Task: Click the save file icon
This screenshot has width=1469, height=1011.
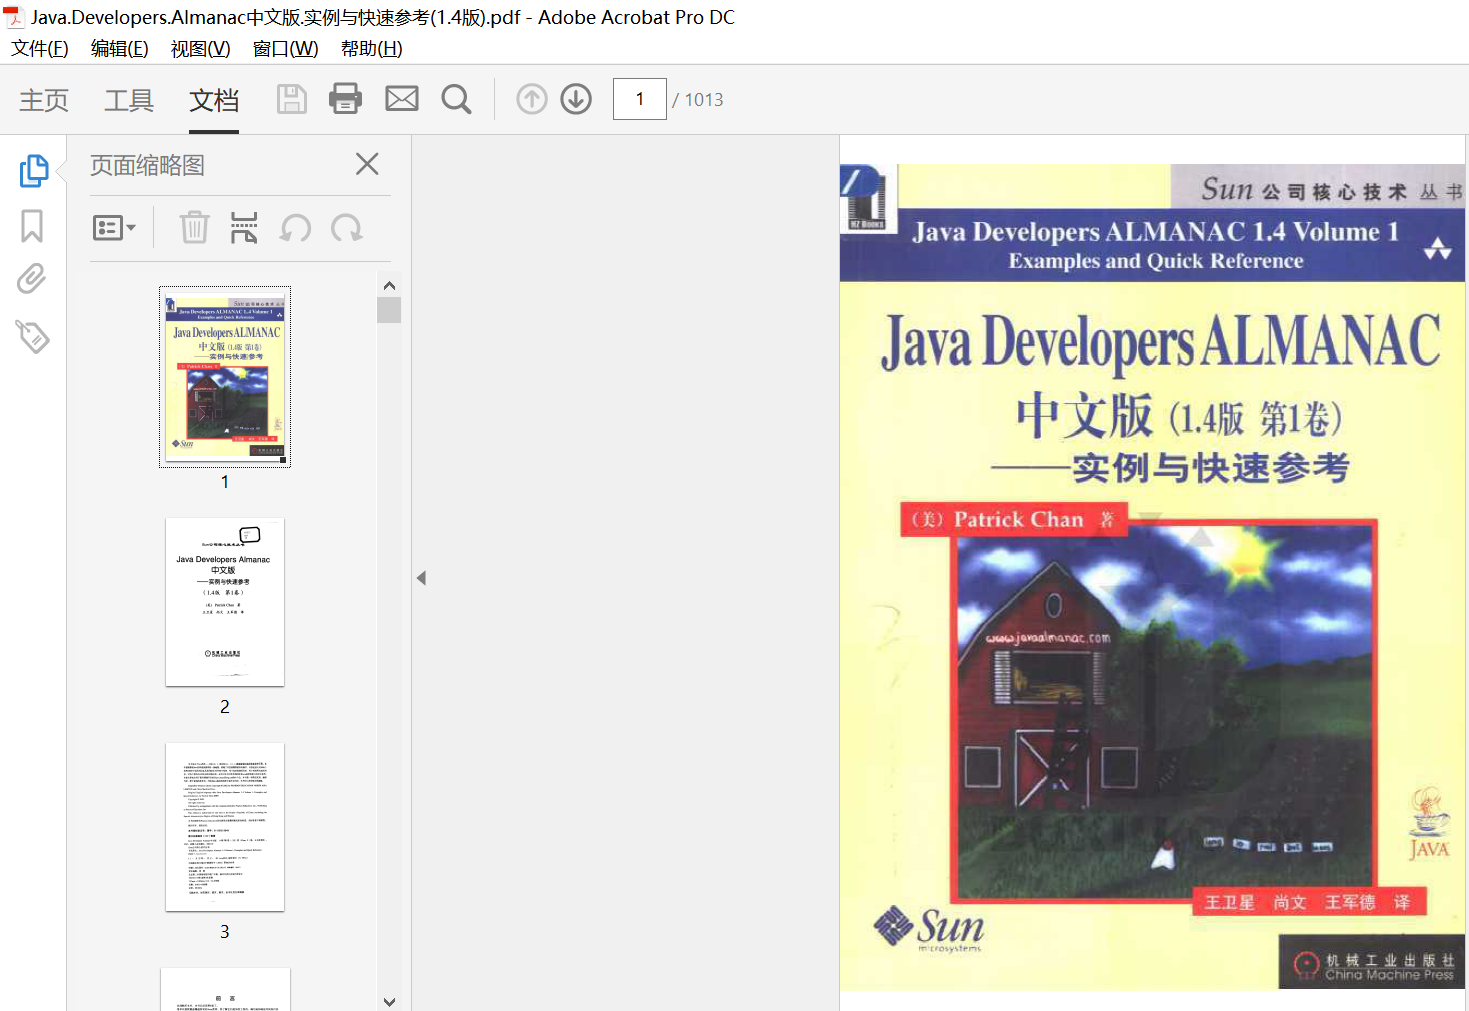Action: click(291, 99)
